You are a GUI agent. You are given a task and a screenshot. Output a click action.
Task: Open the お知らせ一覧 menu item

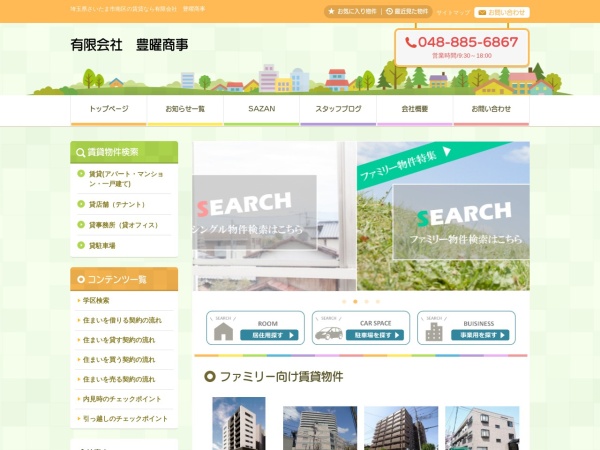pos(185,109)
